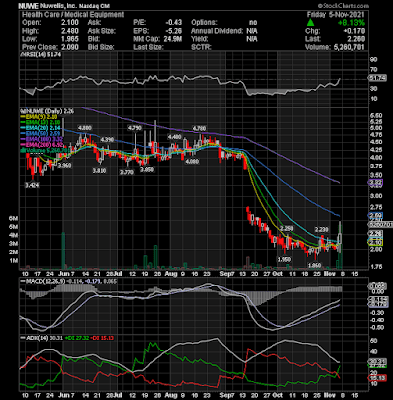Click the EPS value -5.26

click(x=174, y=31)
